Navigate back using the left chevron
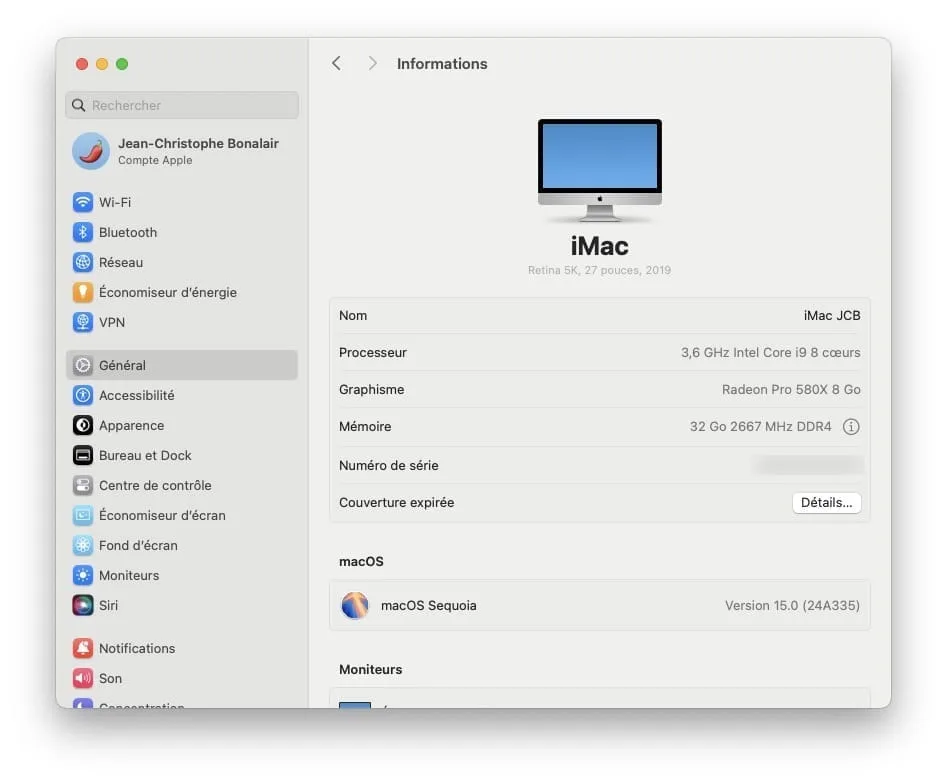This screenshot has width=947, height=782. (336, 63)
